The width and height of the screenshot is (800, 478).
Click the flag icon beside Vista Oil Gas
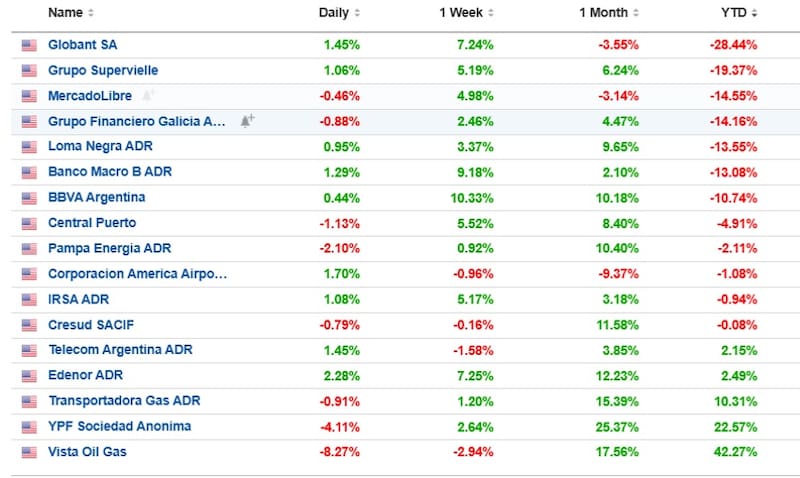pyautogui.click(x=28, y=452)
